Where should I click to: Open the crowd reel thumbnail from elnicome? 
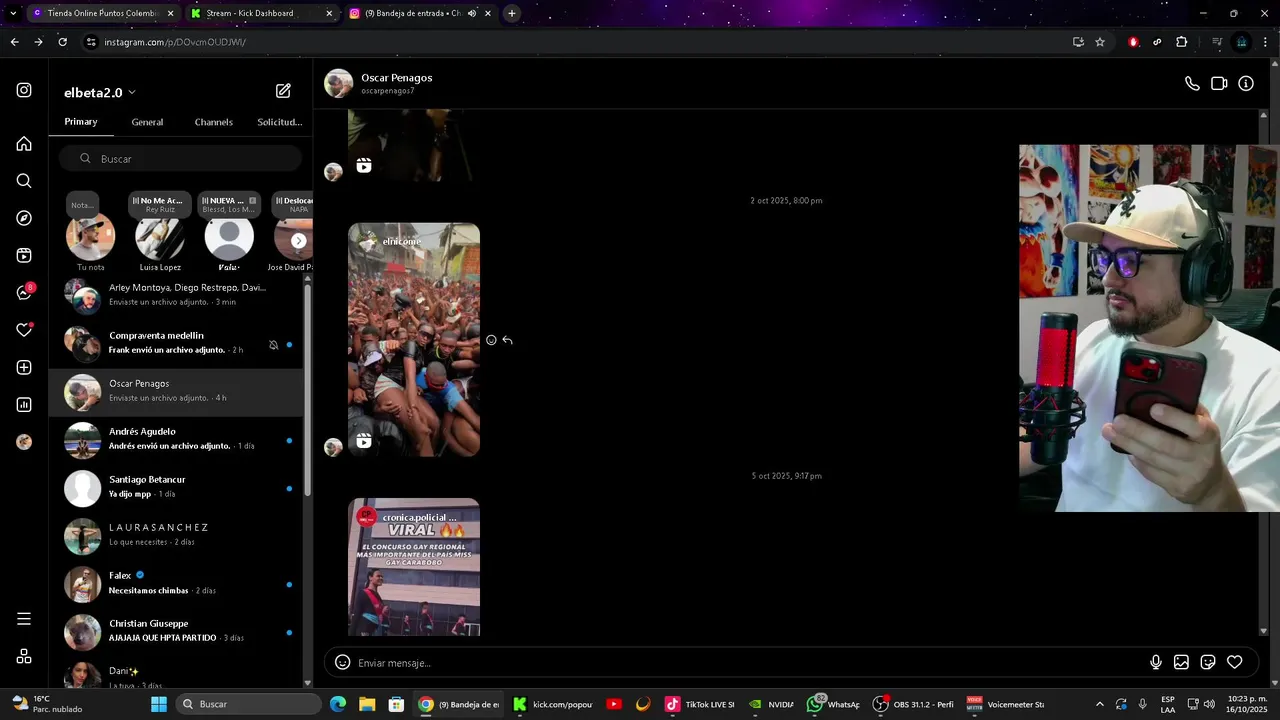414,340
